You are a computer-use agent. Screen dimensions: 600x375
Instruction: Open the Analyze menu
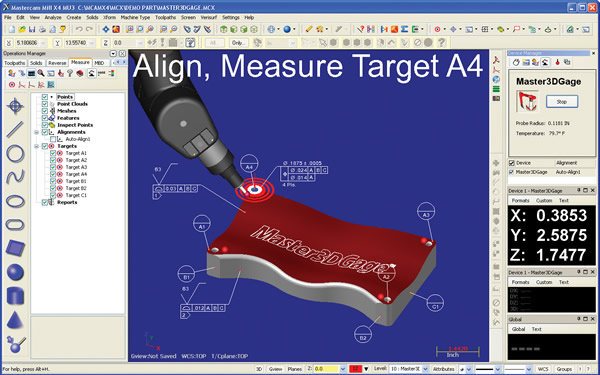click(x=53, y=18)
